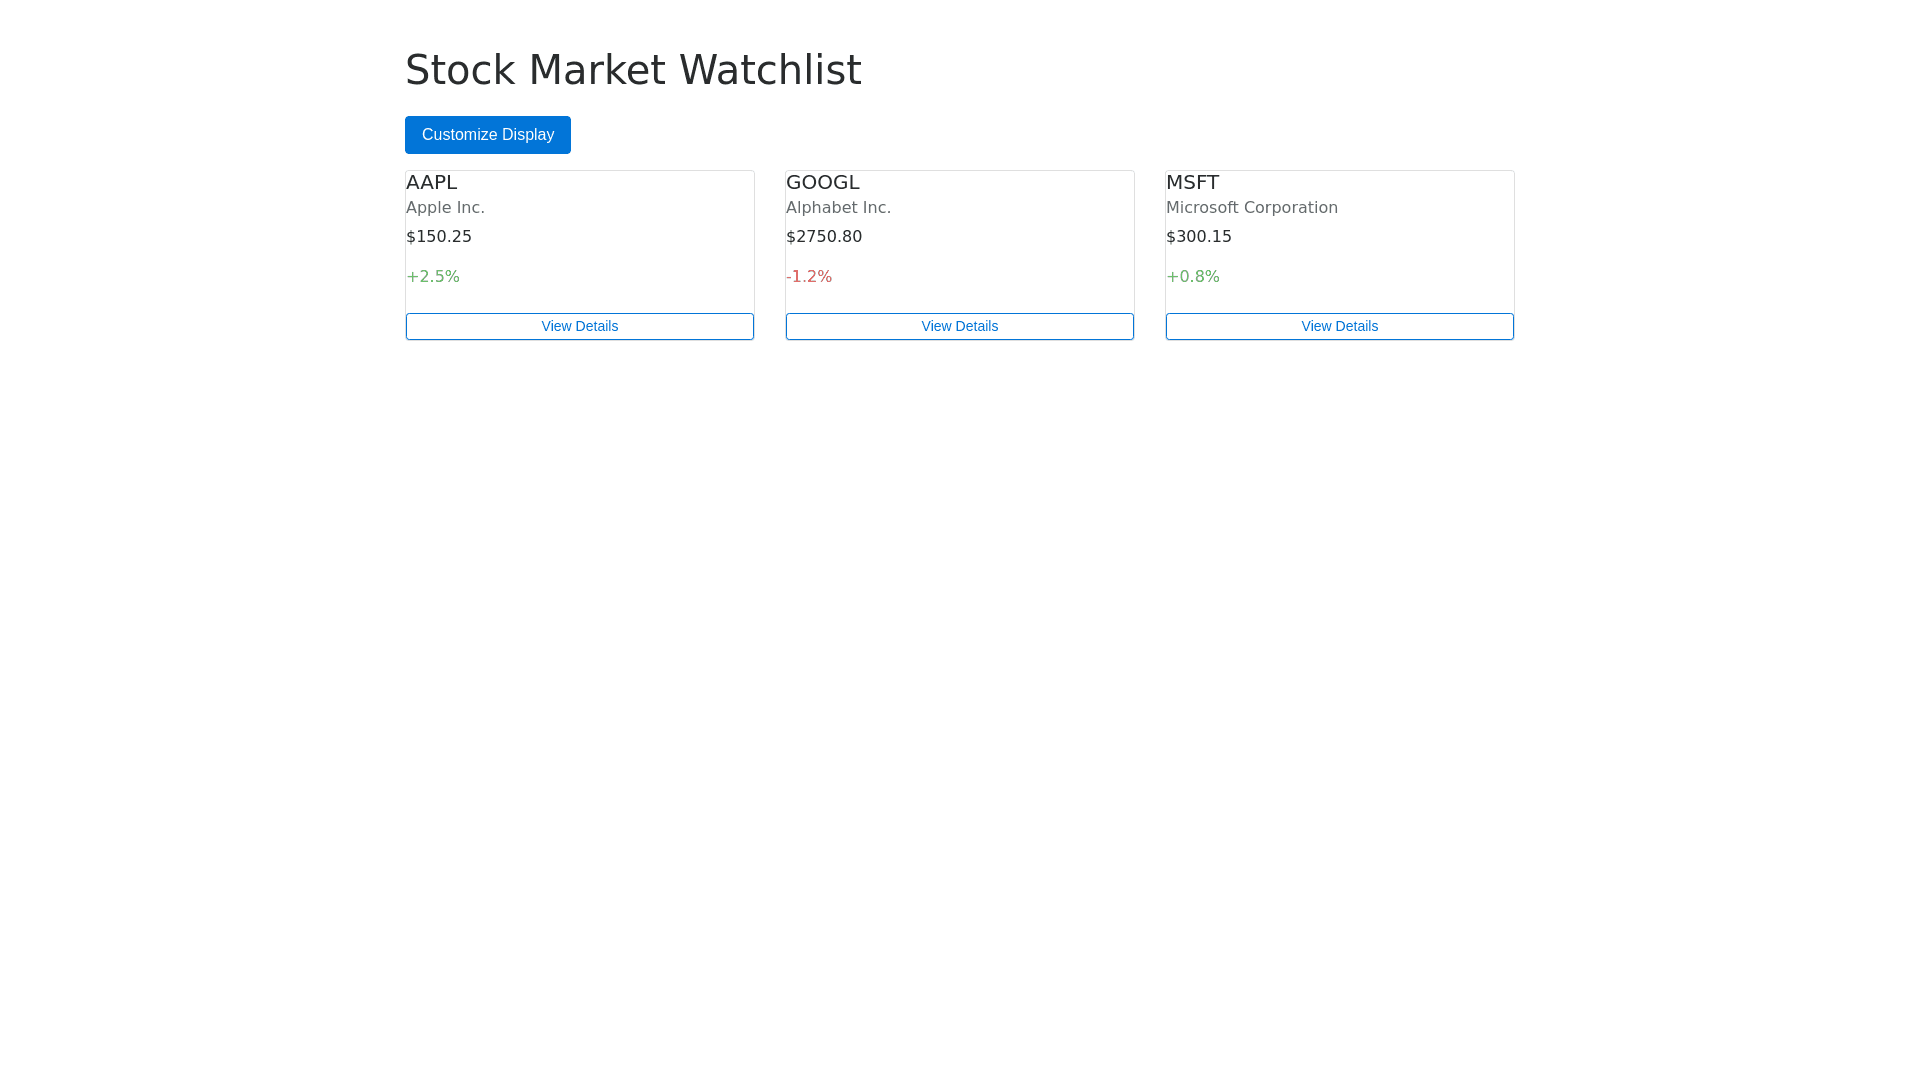Click the green +0.8% change value

pyautogui.click(x=1193, y=277)
